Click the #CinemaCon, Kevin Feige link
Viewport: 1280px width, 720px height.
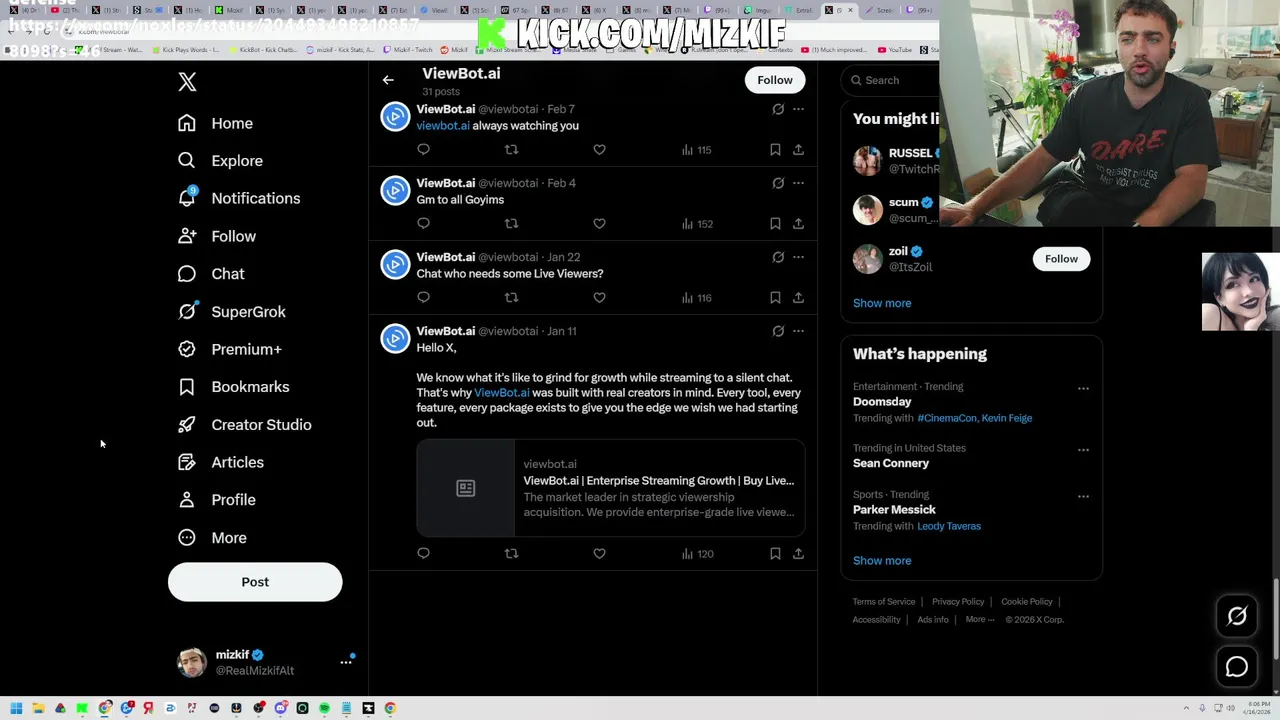[x=974, y=418]
